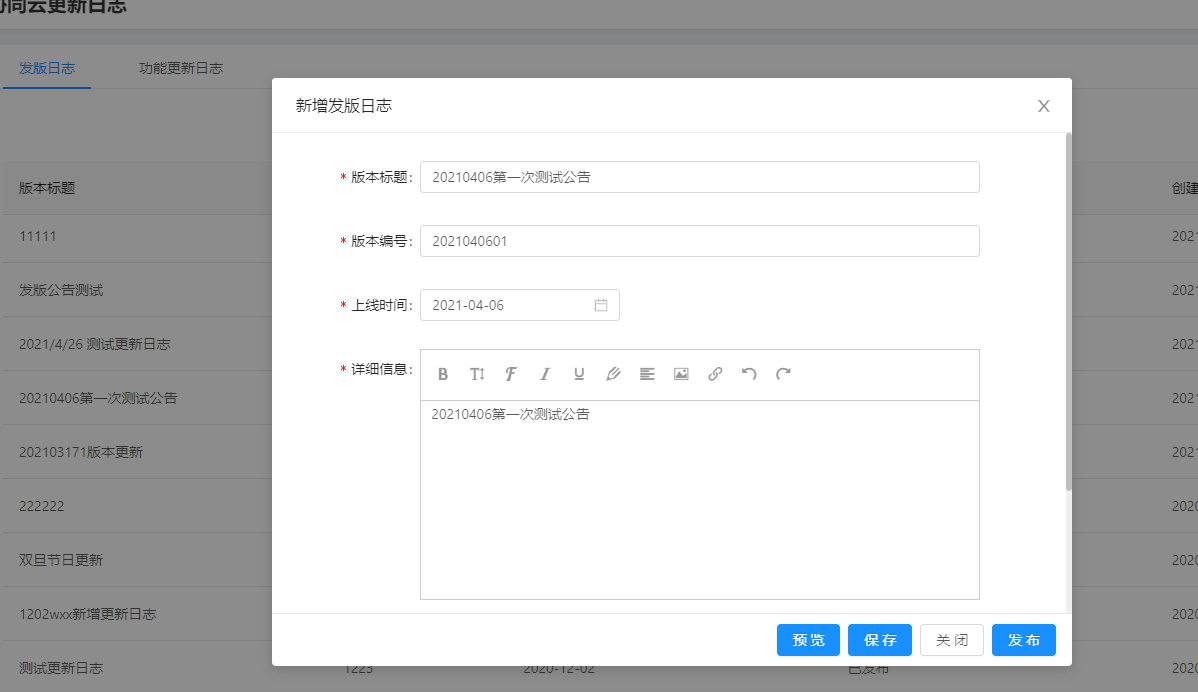Toggle underline formatting
1198x692 pixels.
[579, 373]
